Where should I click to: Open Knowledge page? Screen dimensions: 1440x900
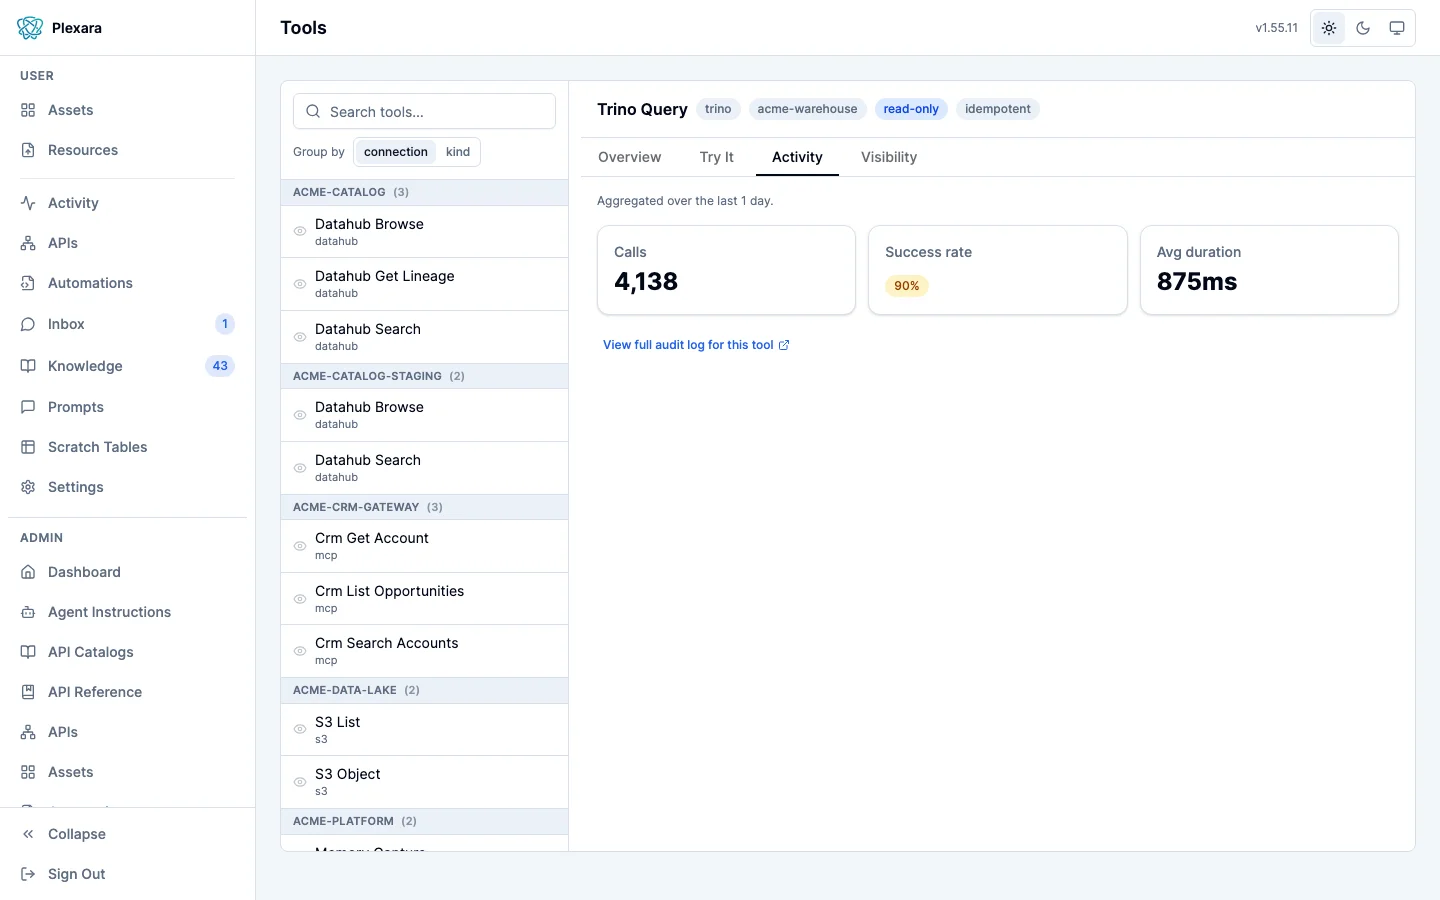127,366
